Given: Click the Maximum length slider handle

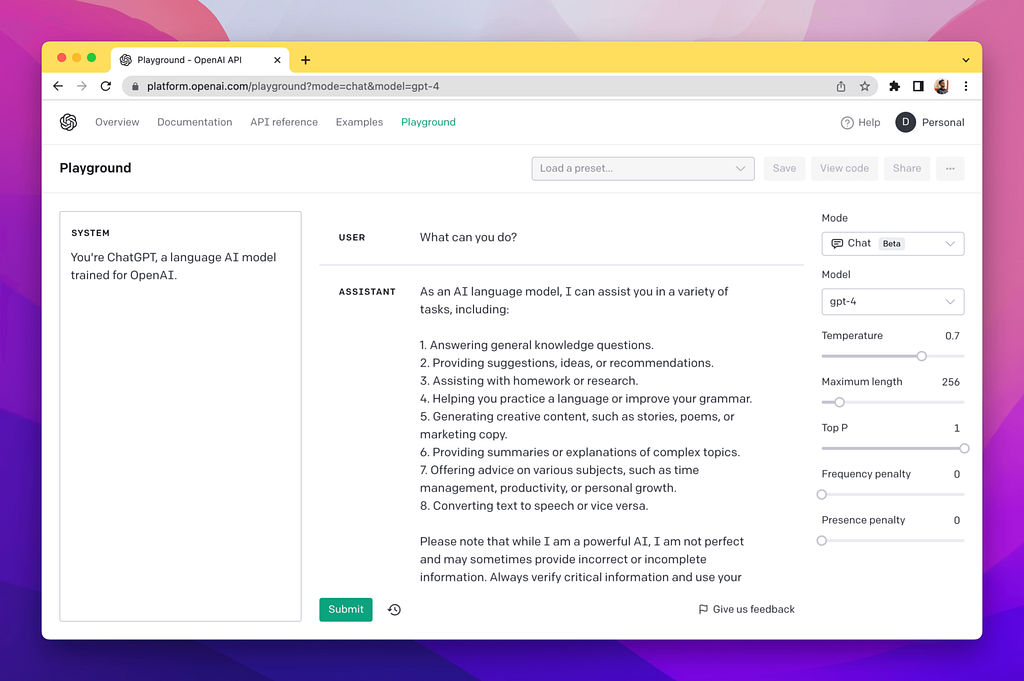Looking at the screenshot, I should [840, 402].
